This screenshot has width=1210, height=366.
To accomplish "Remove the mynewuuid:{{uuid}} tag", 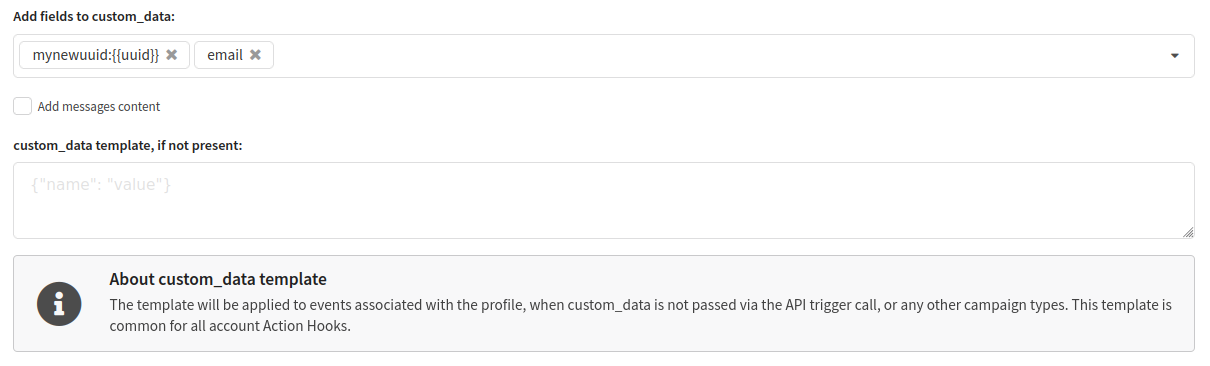I will [172, 55].
